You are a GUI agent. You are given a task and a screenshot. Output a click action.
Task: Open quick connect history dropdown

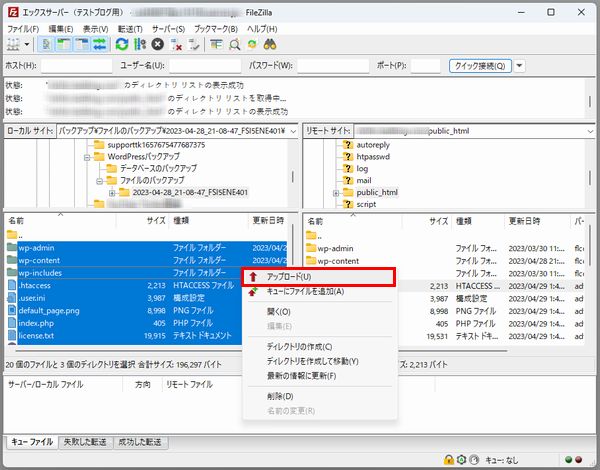click(x=519, y=66)
